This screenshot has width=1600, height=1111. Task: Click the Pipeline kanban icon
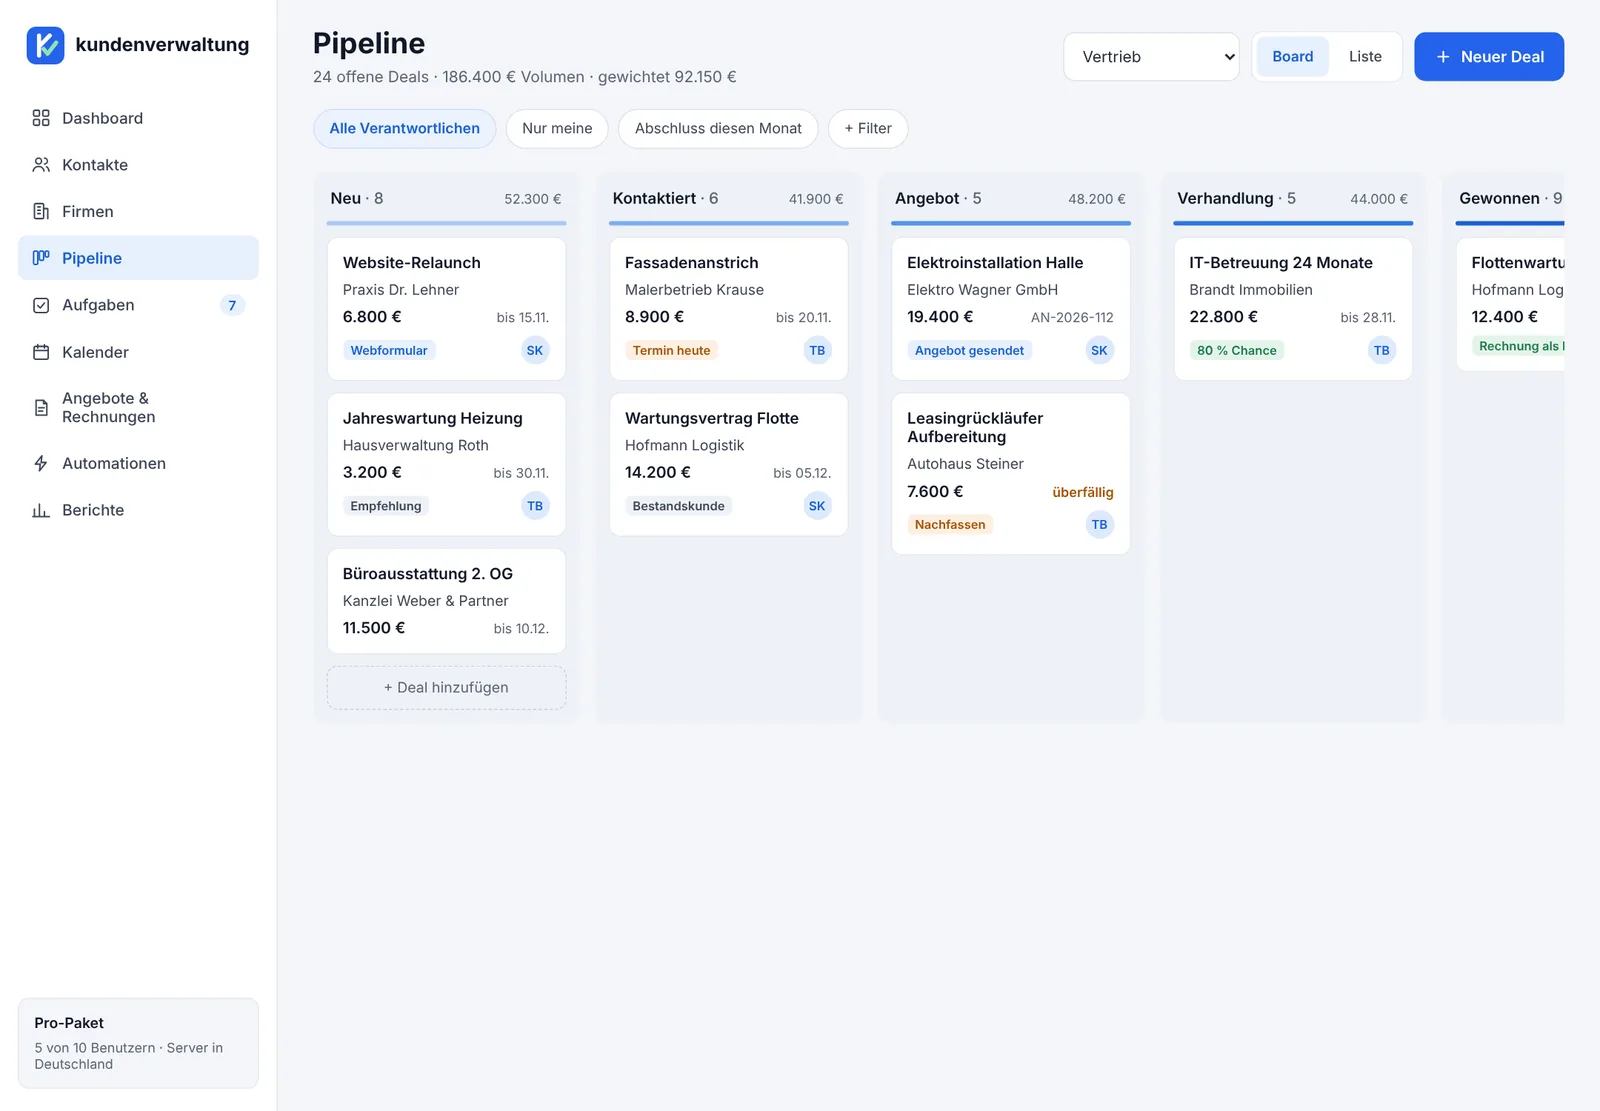[x=41, y=258]
